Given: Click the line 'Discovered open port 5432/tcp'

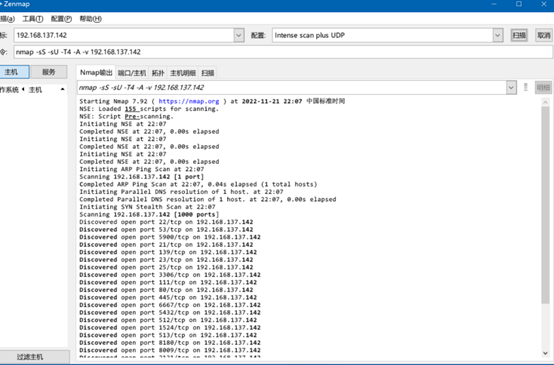Looking at the screenshot, I should 170,313.
